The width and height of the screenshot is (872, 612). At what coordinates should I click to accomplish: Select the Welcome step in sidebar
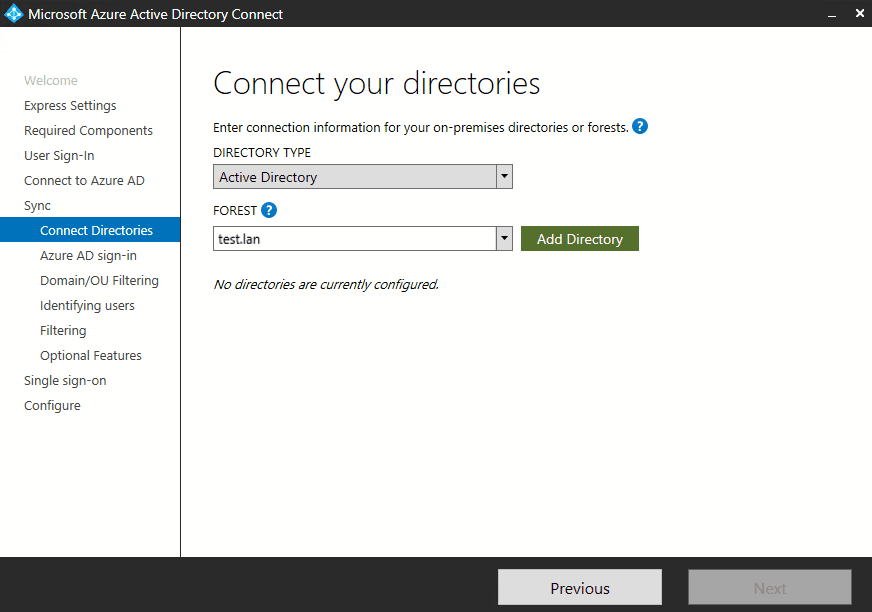tap(51, 81)
